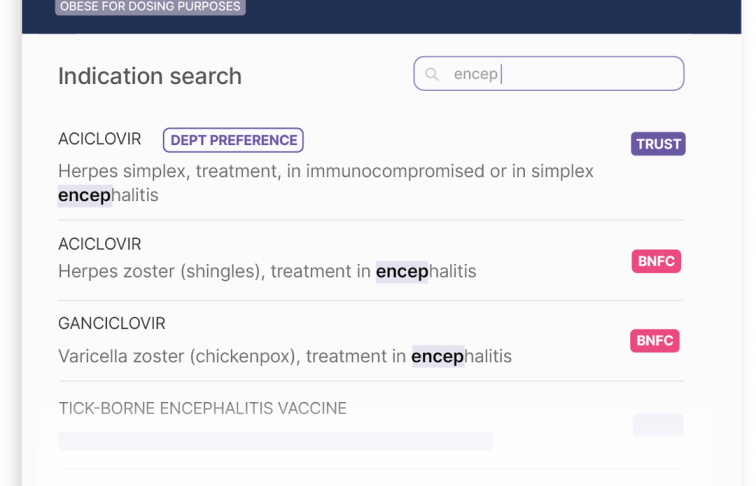Open the GANCICLOVIR result
Image resolution: width=756 pixels, height=486 pixels.
tap(112, 324)
